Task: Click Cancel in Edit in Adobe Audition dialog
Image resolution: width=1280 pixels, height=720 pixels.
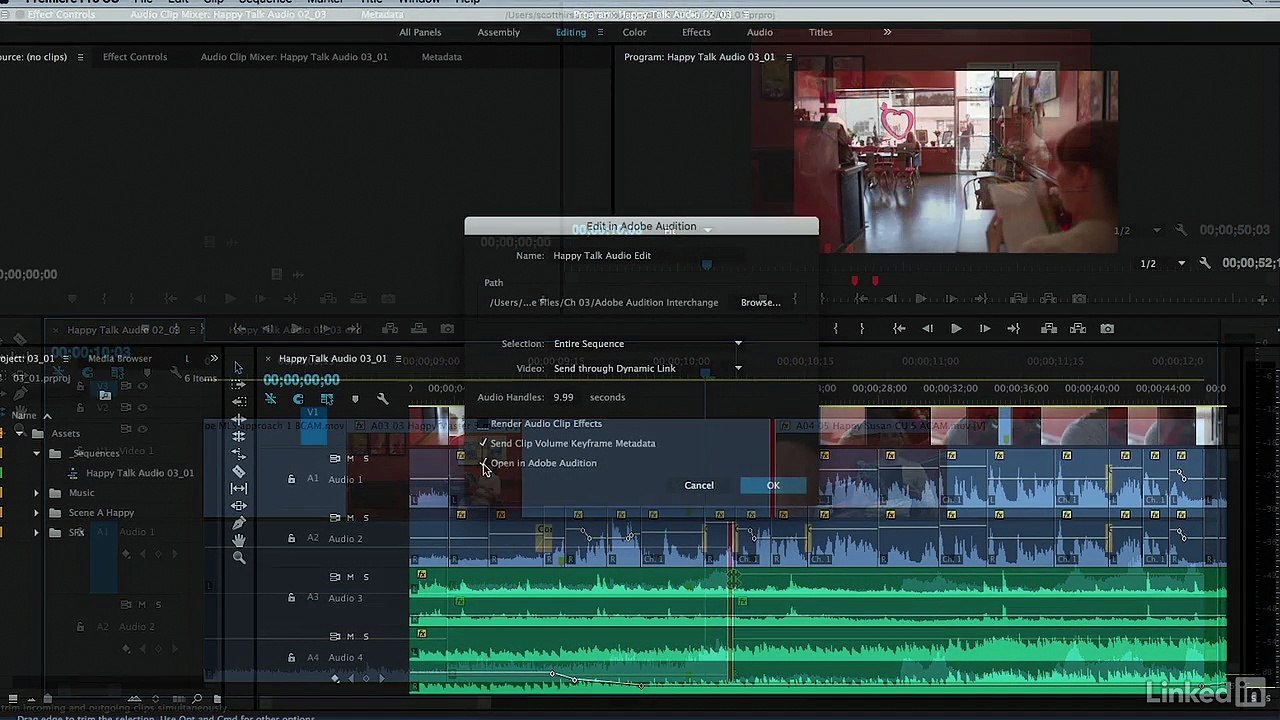Action: 699,485
